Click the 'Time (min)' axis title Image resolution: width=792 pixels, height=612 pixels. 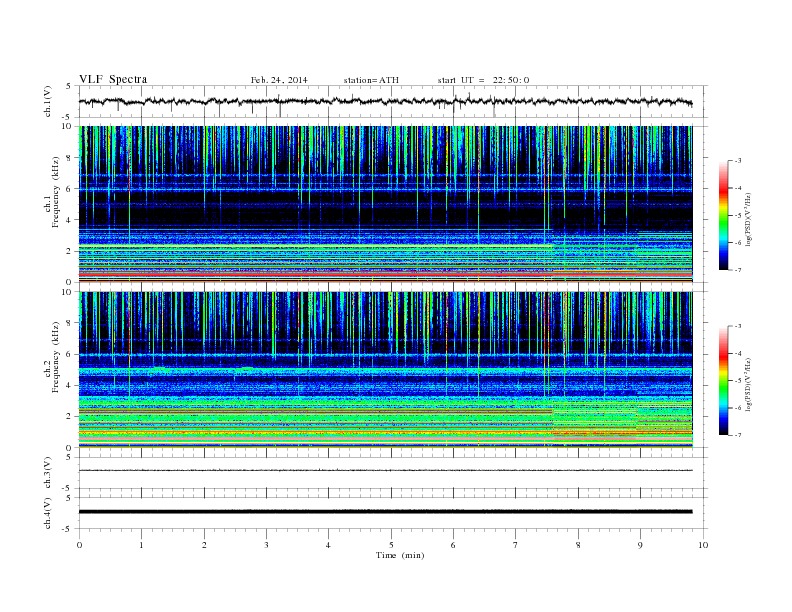tap(400, 555)
